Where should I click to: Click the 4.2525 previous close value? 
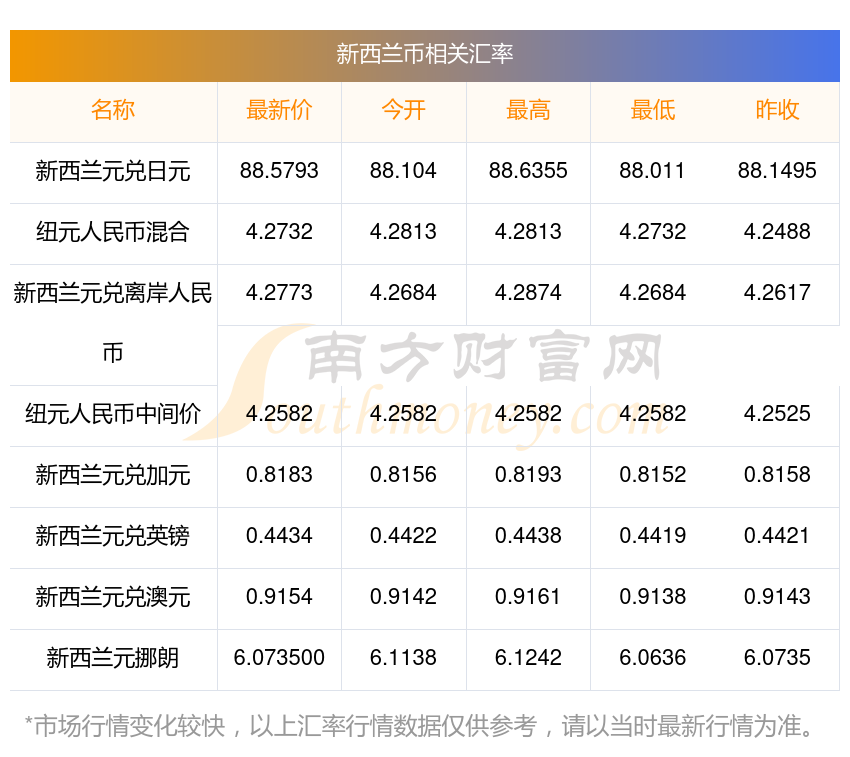pyautogui.click(x=777, y=414)
